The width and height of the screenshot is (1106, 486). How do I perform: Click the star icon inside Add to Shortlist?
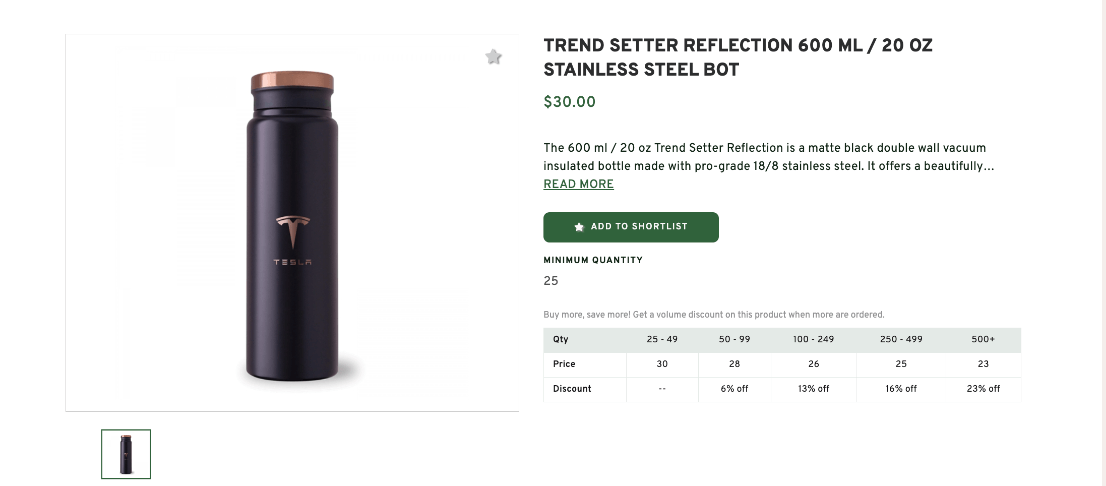pos(579,227)
